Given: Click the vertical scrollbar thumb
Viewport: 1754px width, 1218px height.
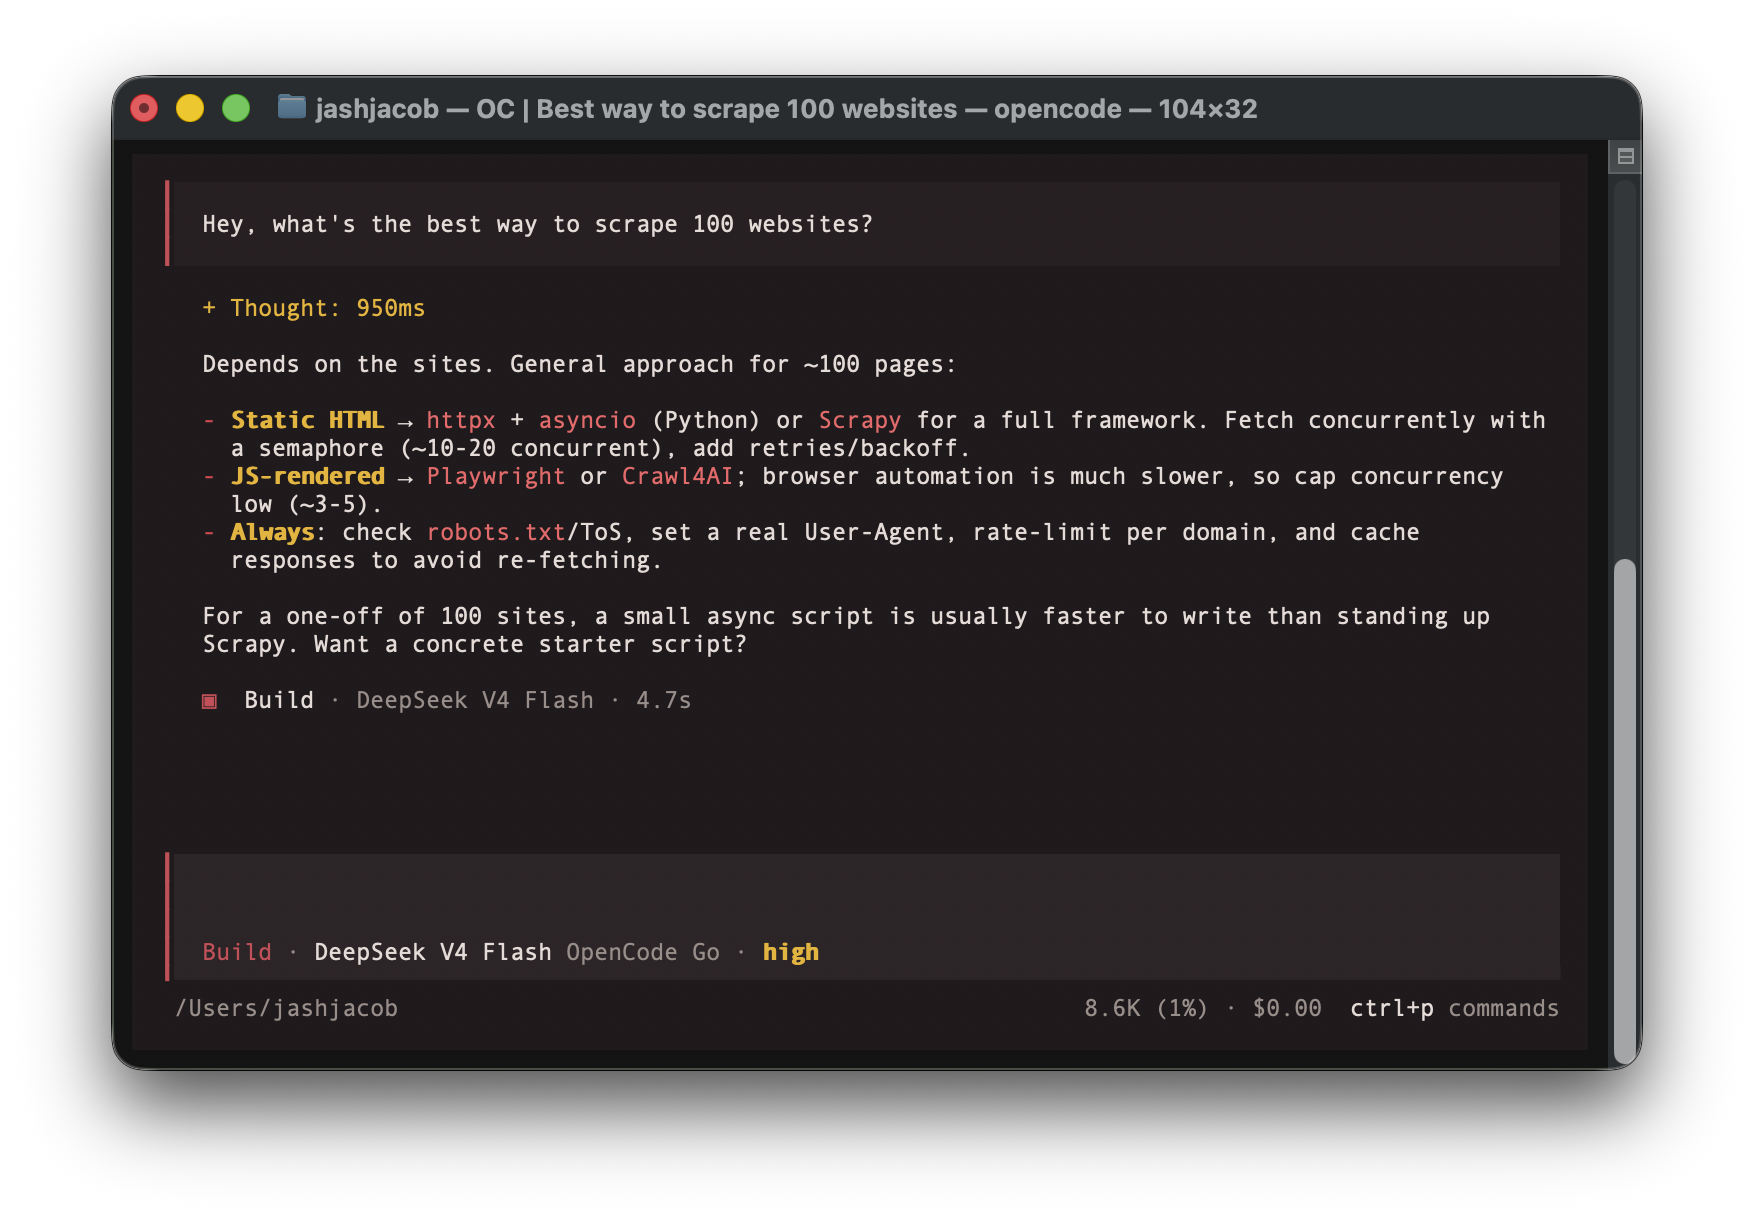Looking at the screenshot, I should 1625,812.
